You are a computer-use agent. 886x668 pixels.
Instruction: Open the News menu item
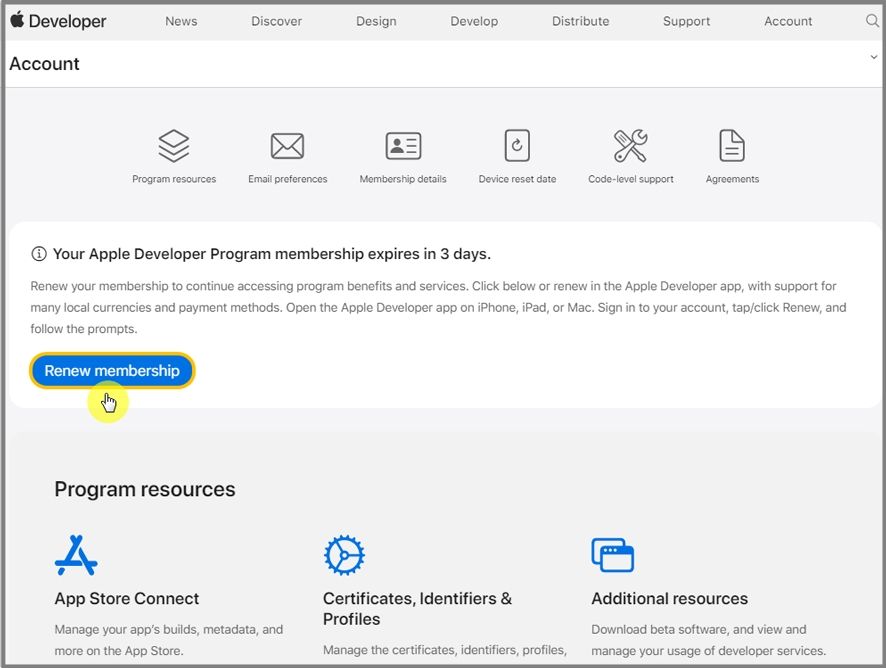point(181,21)
